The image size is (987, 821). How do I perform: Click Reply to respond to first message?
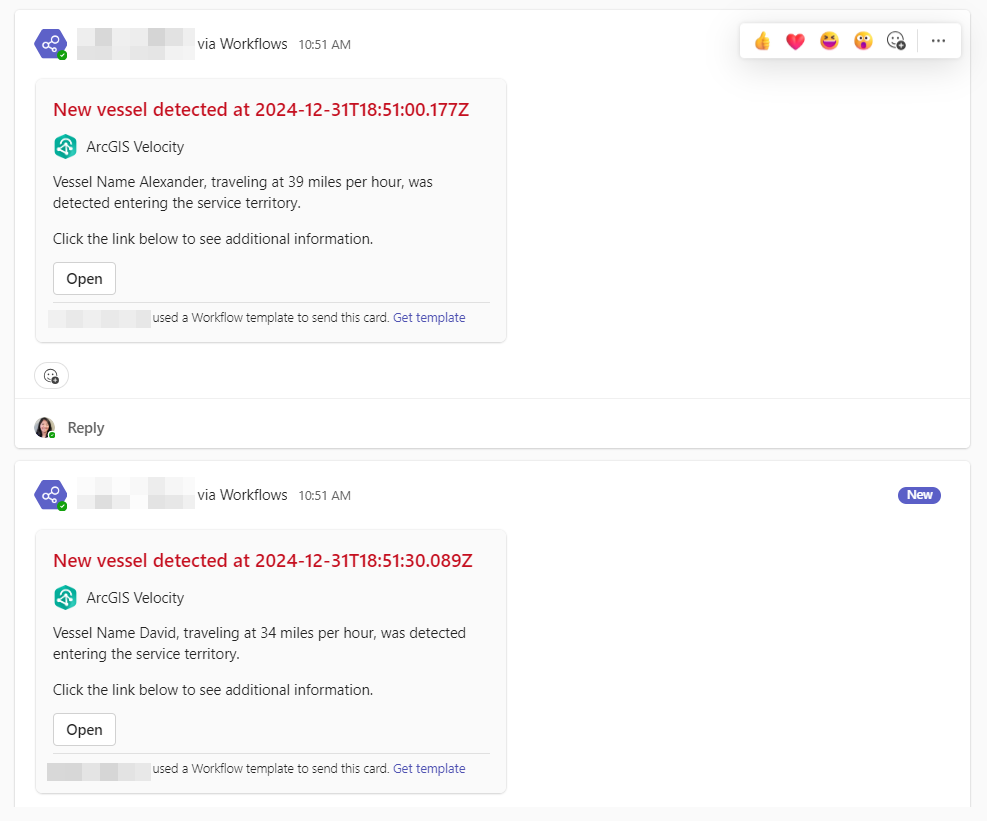pyautogui.click(x=86, y=428)
